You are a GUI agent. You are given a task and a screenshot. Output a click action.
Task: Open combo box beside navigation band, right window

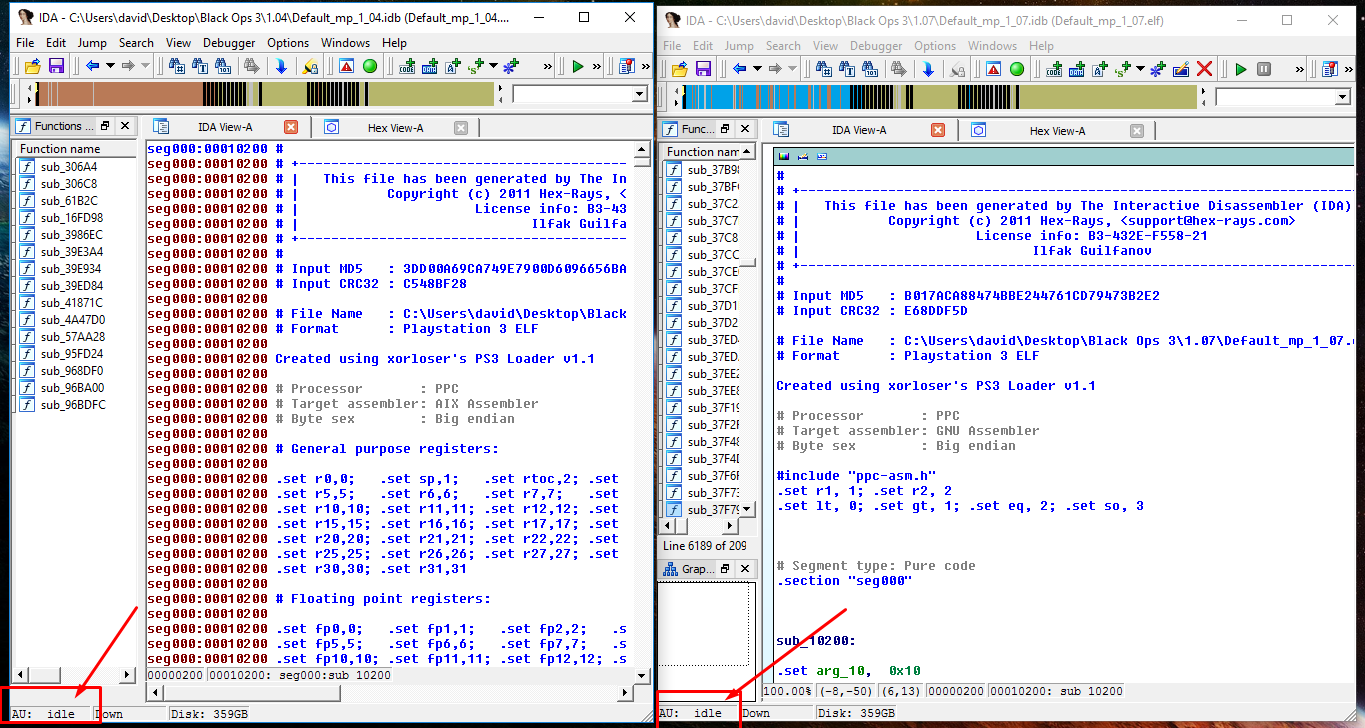[1283, 97]
